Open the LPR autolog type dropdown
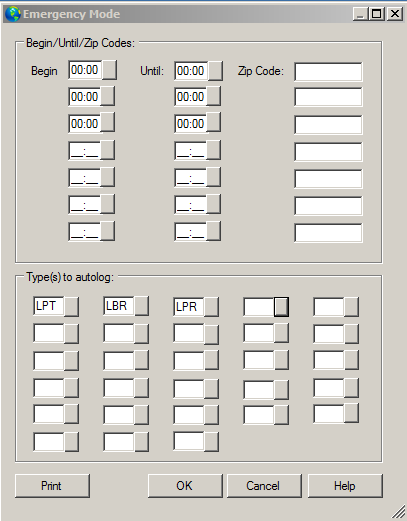407x521 pixels. point(211,307)
